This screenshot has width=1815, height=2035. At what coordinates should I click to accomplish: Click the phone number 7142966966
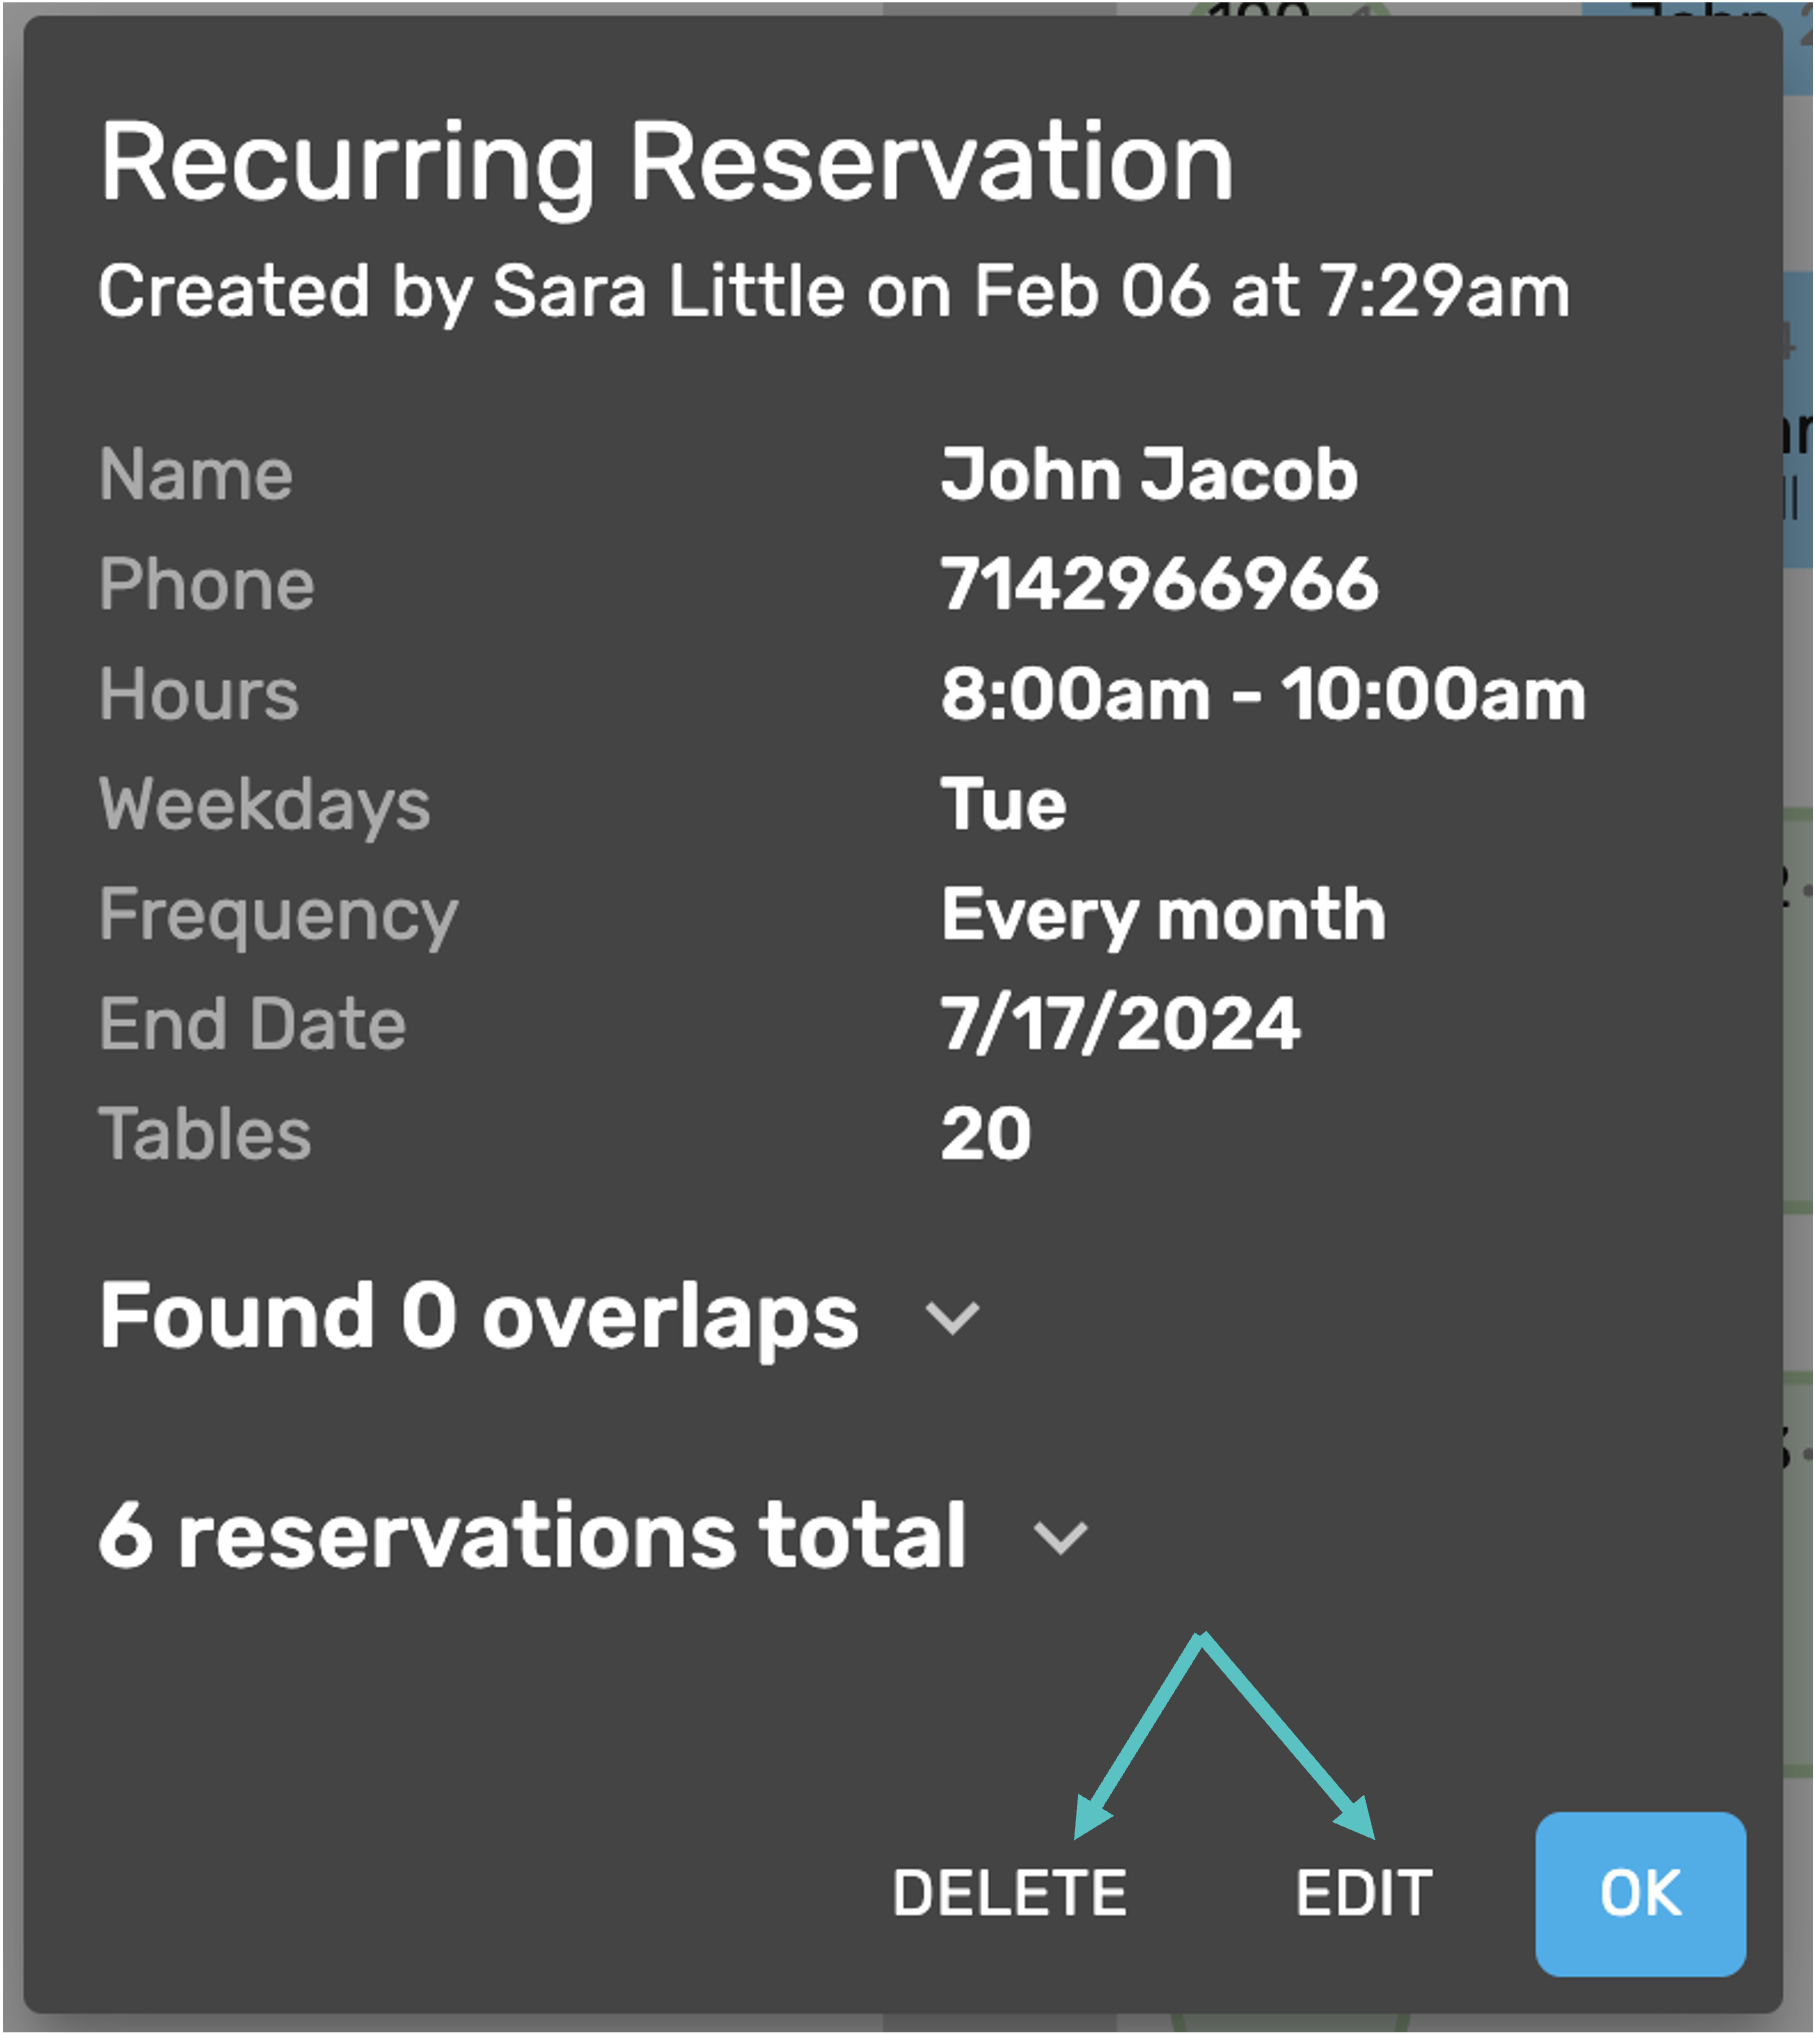click(x=1160, y=584)
